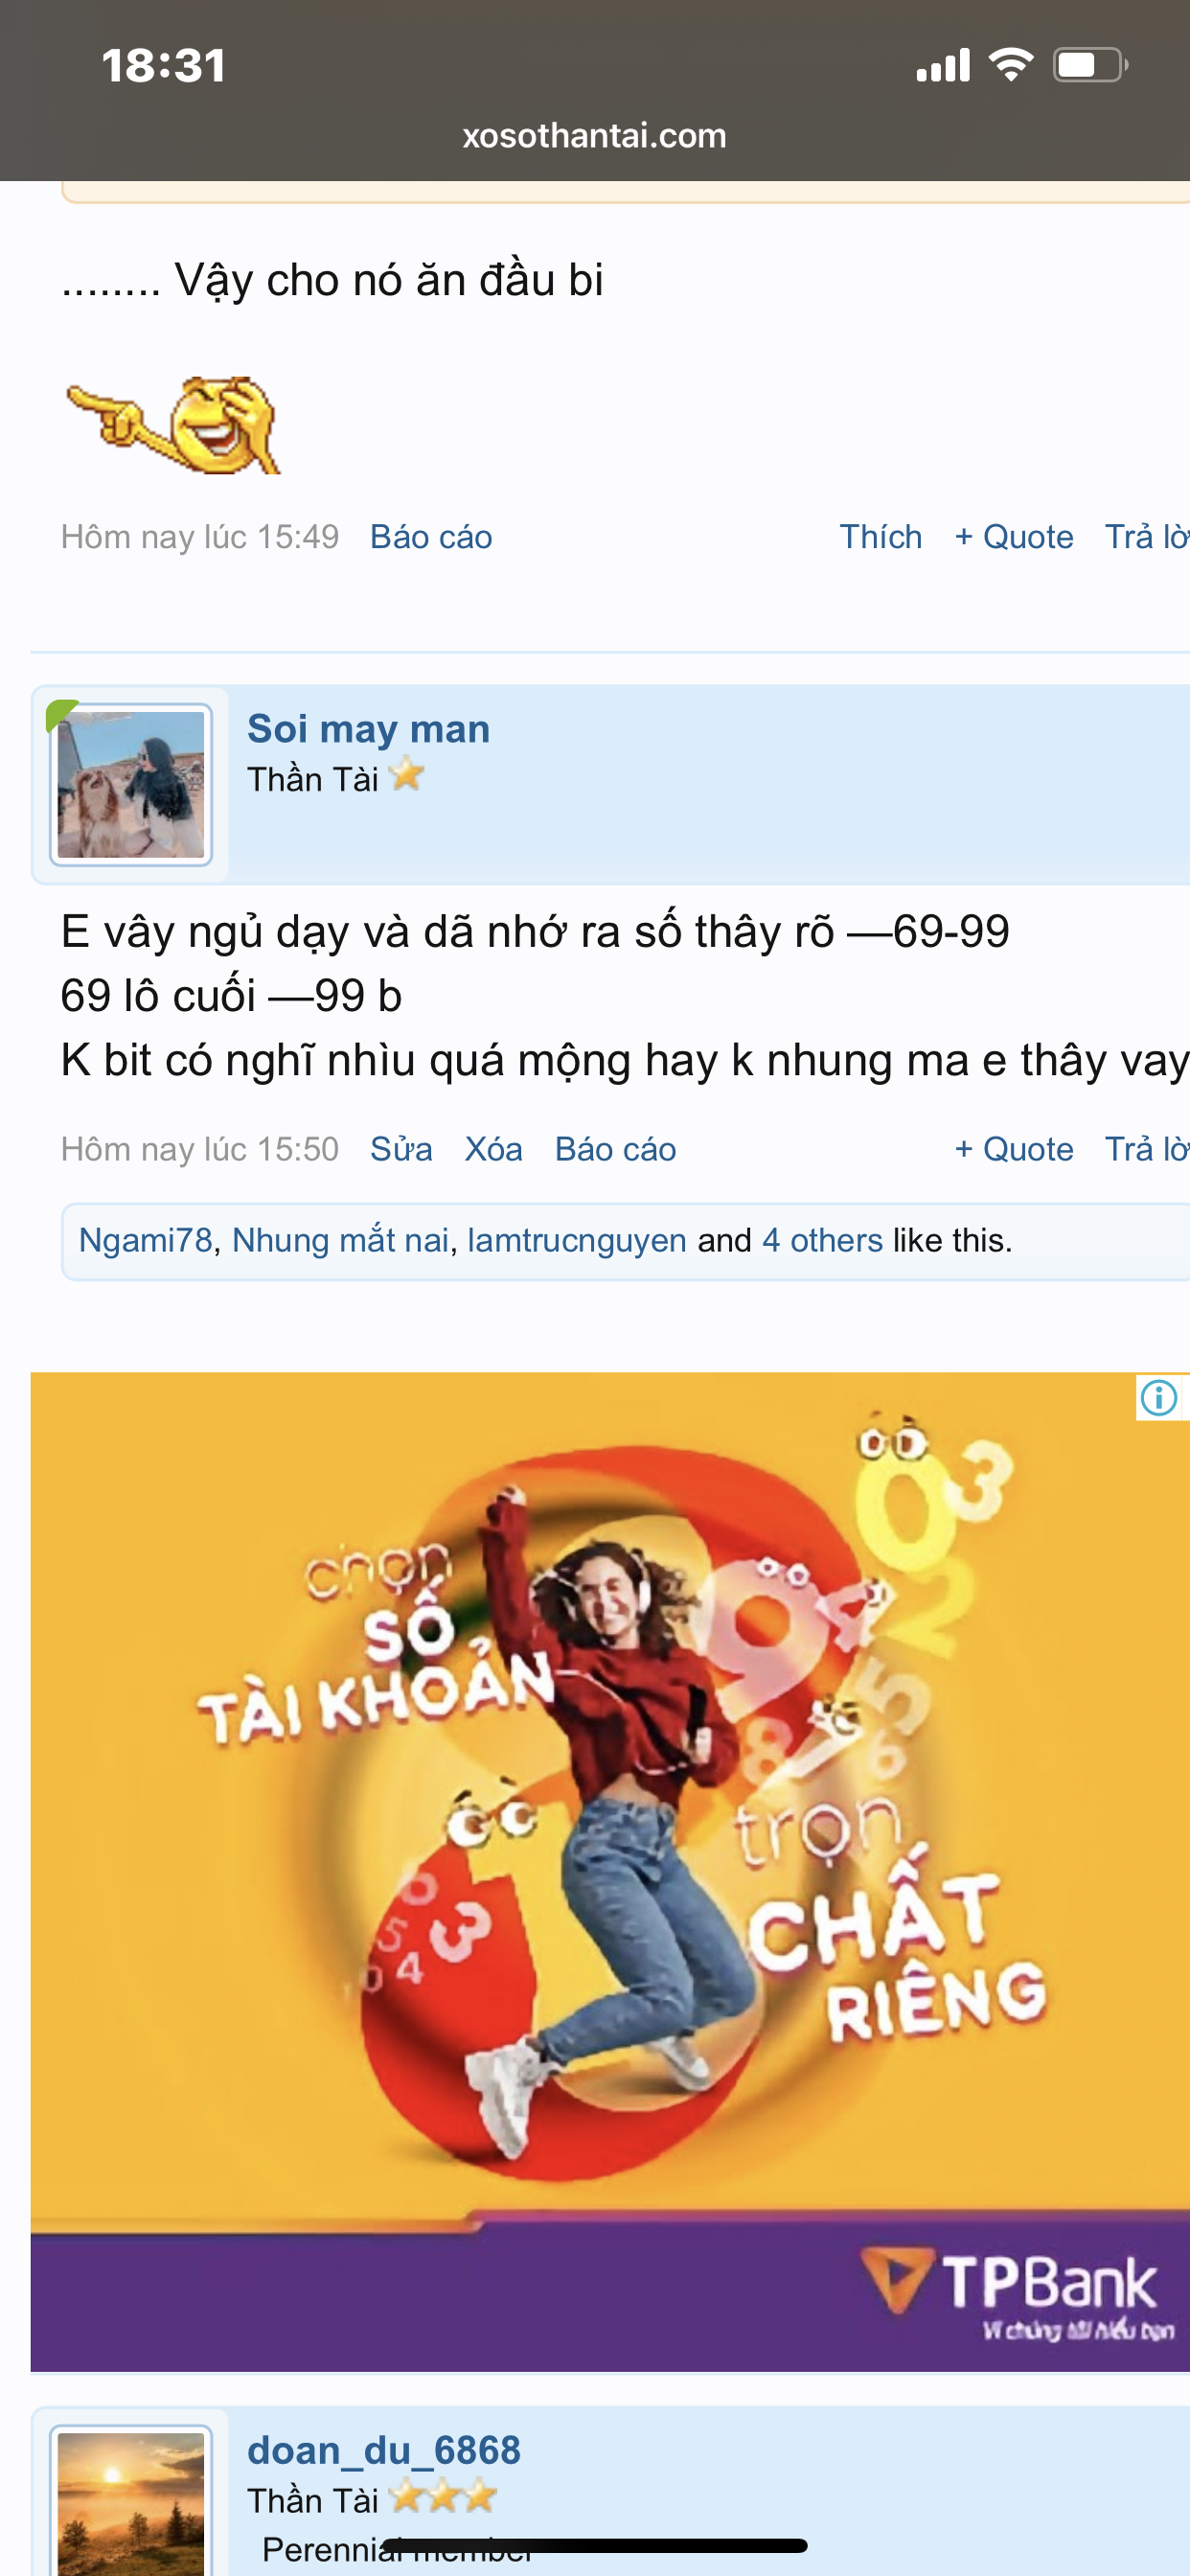Tap the star rank badge beside Soi may man
Image resolution: width=1190 pixels, height=2576 pixels.
[x=406, y=775]
